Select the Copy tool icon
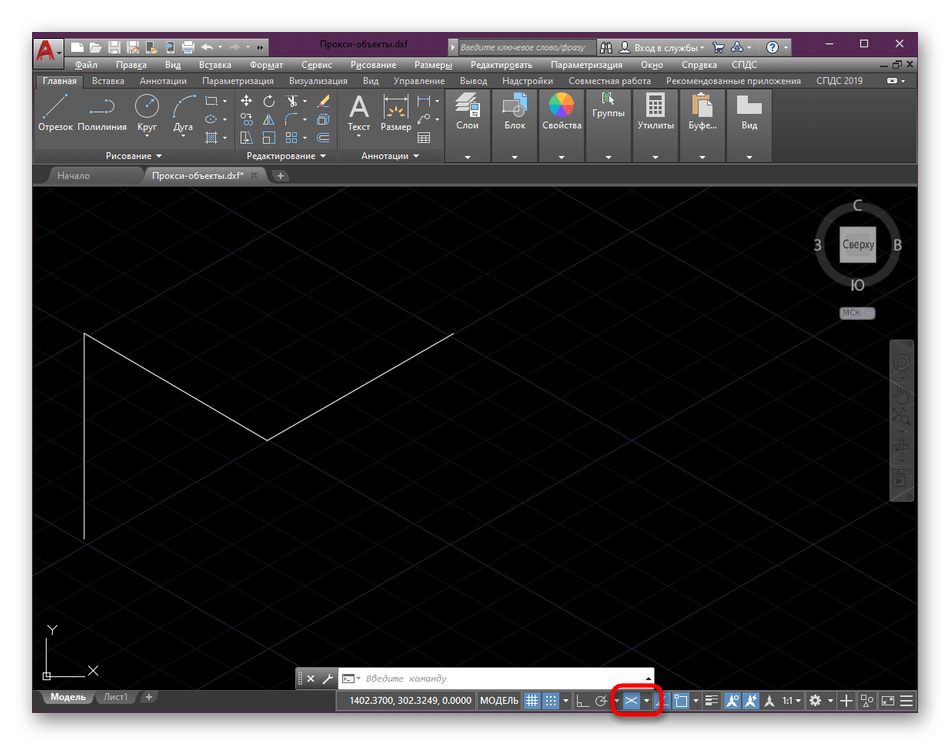 pyautogui.click(x=246, y=119)
